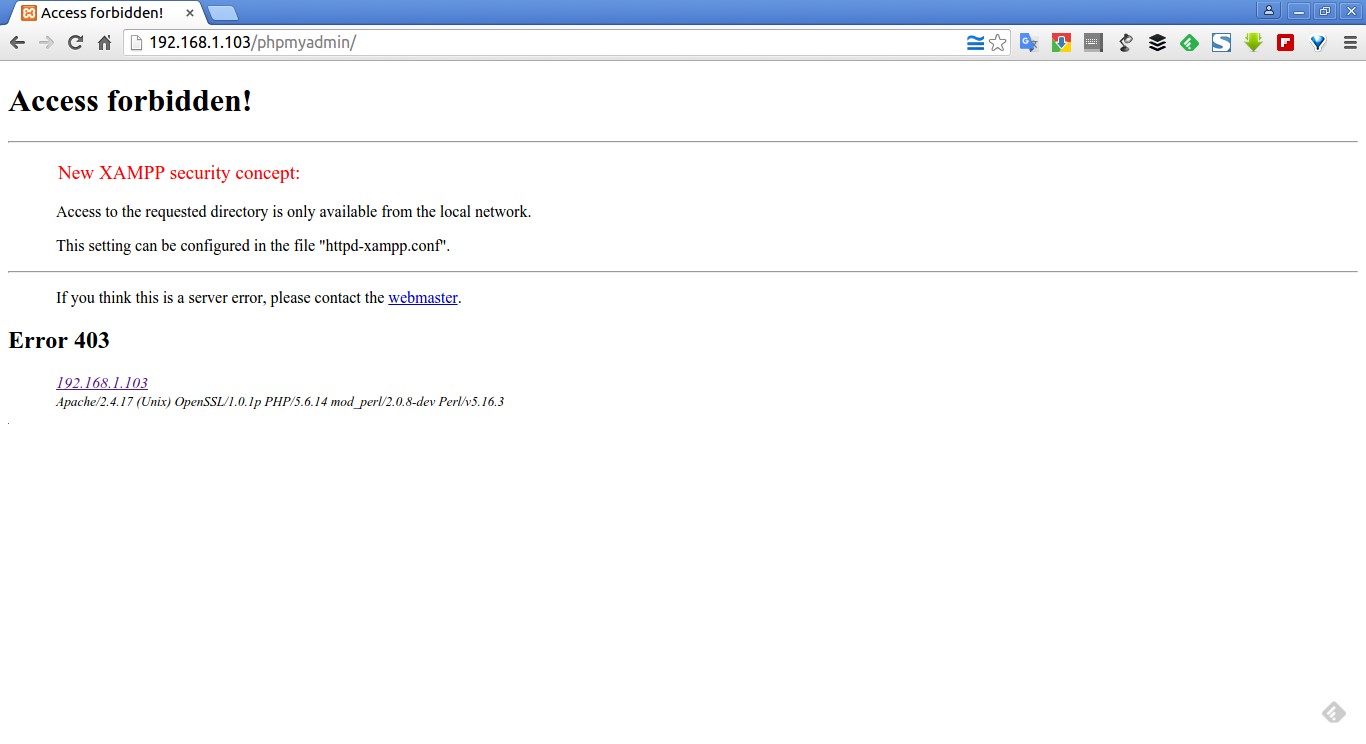Image resolution: width=1366 pixels, height=744 pixels.
Task: Click the blue funnel extension icon
Action: pyautogui.click(x=1317, y=43)
